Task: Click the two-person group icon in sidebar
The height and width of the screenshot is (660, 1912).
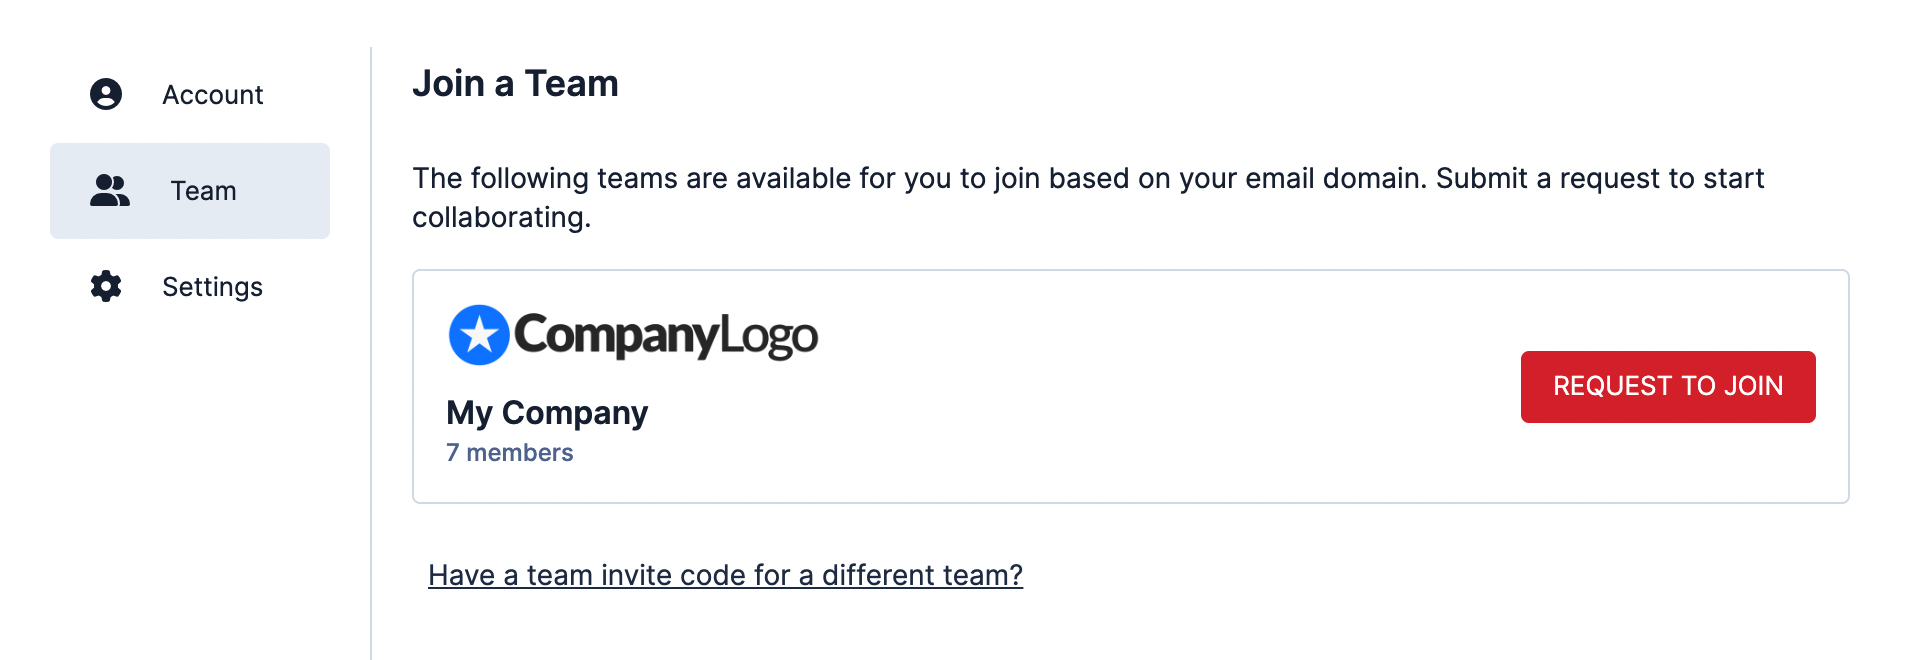Action: coord(108,190)
